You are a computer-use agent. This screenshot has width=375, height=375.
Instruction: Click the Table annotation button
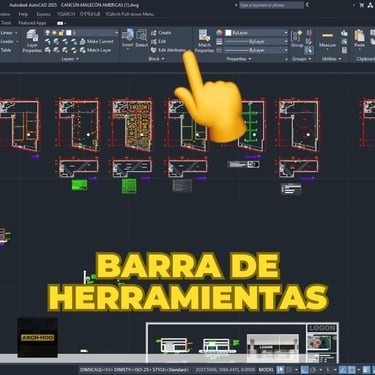click(x=6, y=50)
